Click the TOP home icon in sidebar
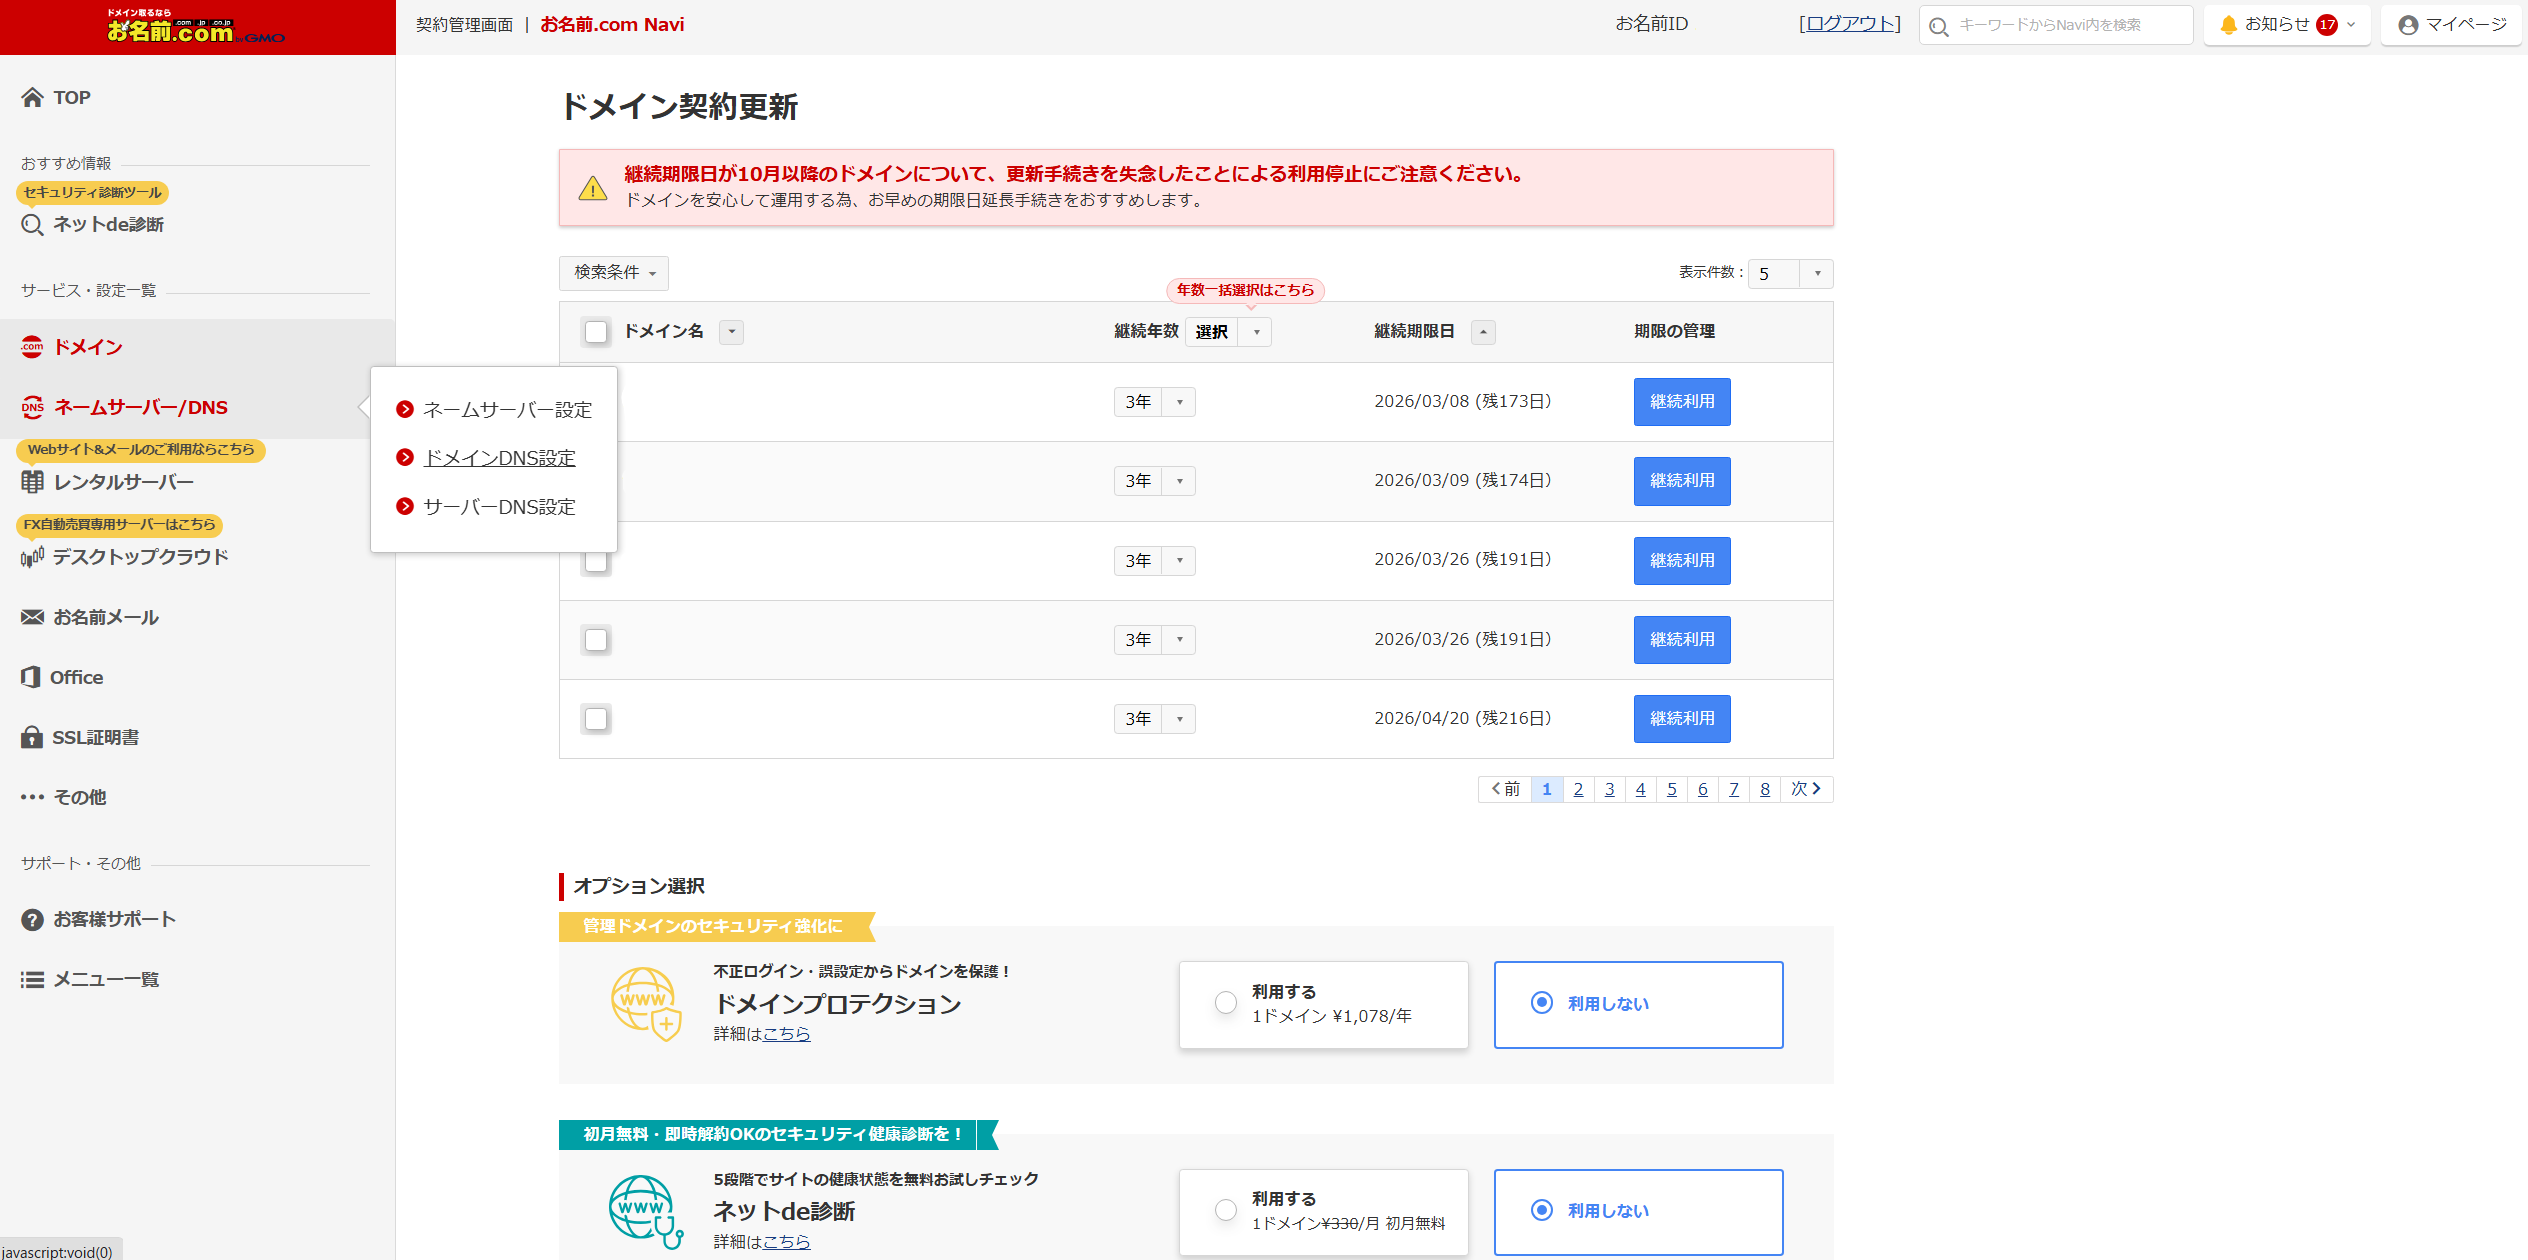This screenshot has height=1260, width=2528. click(33, 97)
